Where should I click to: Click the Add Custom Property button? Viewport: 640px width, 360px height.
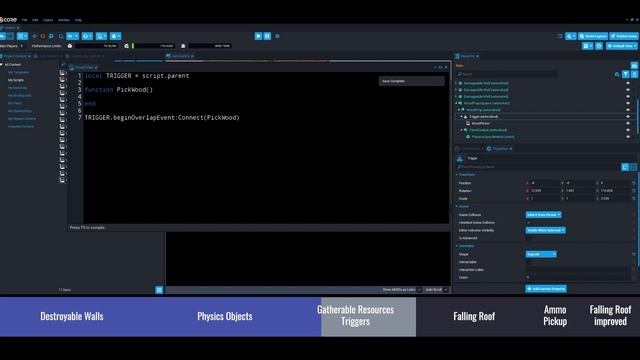(x=546, y=289)
